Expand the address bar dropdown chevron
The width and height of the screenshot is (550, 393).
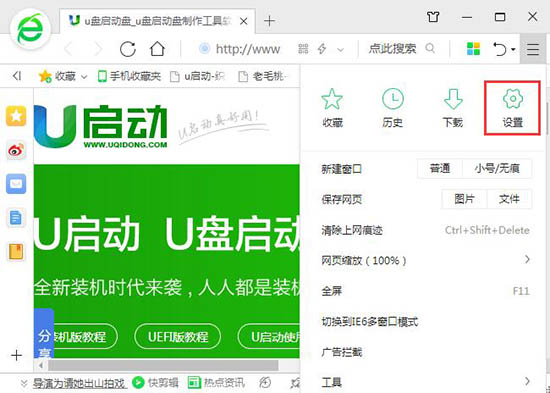(x=340, y=49)
